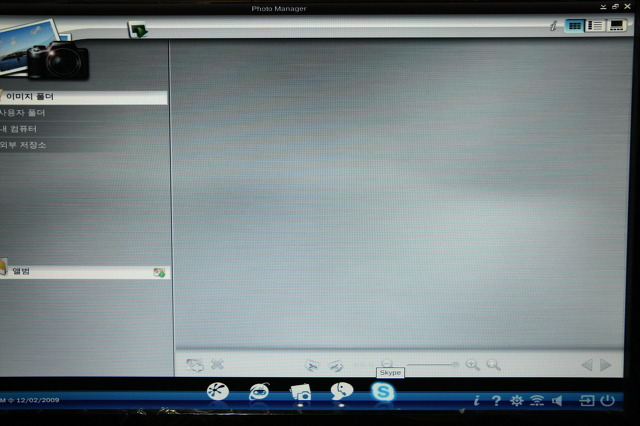Go to previous image arrow
This screenshot has width=640, height=426.
click(587, 365)
